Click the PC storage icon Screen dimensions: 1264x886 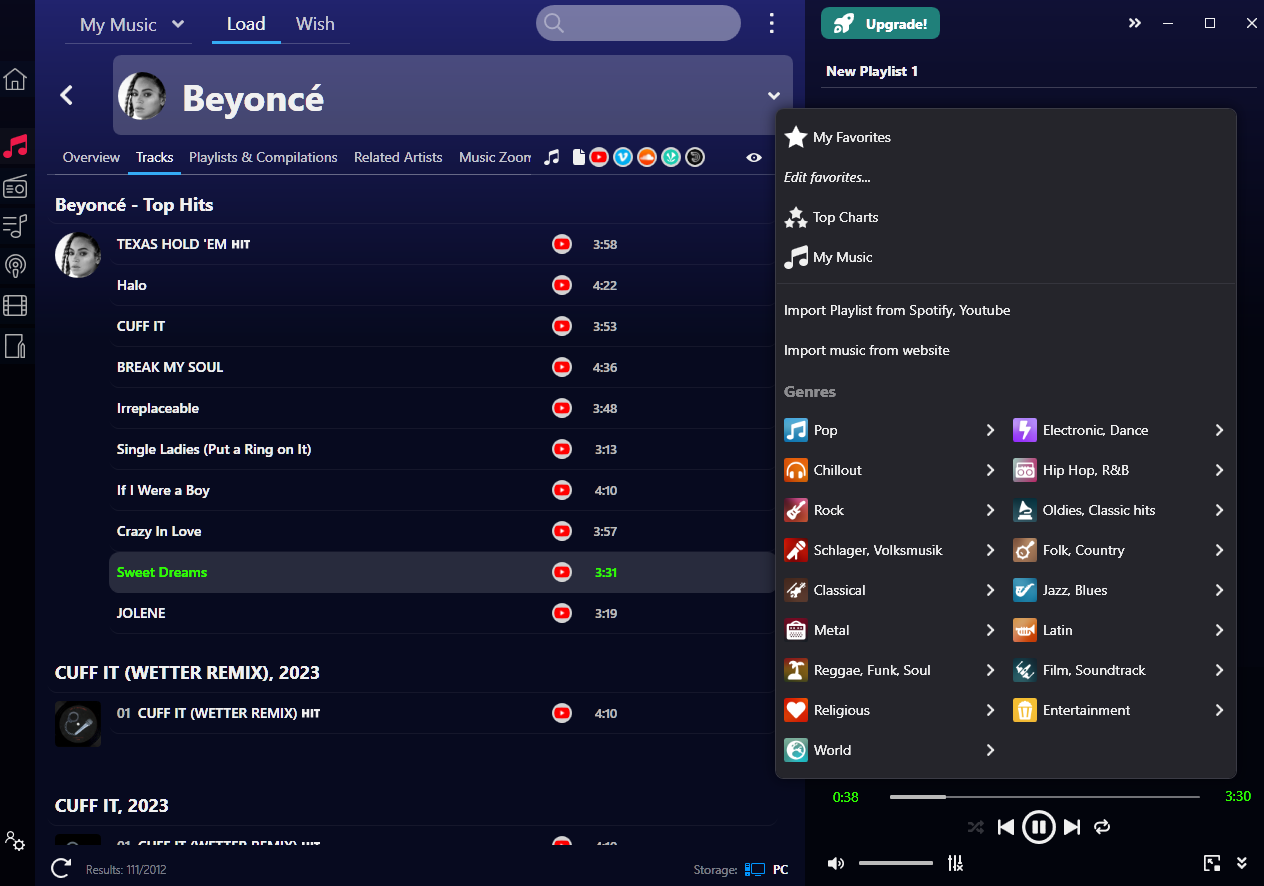[755, 870]
